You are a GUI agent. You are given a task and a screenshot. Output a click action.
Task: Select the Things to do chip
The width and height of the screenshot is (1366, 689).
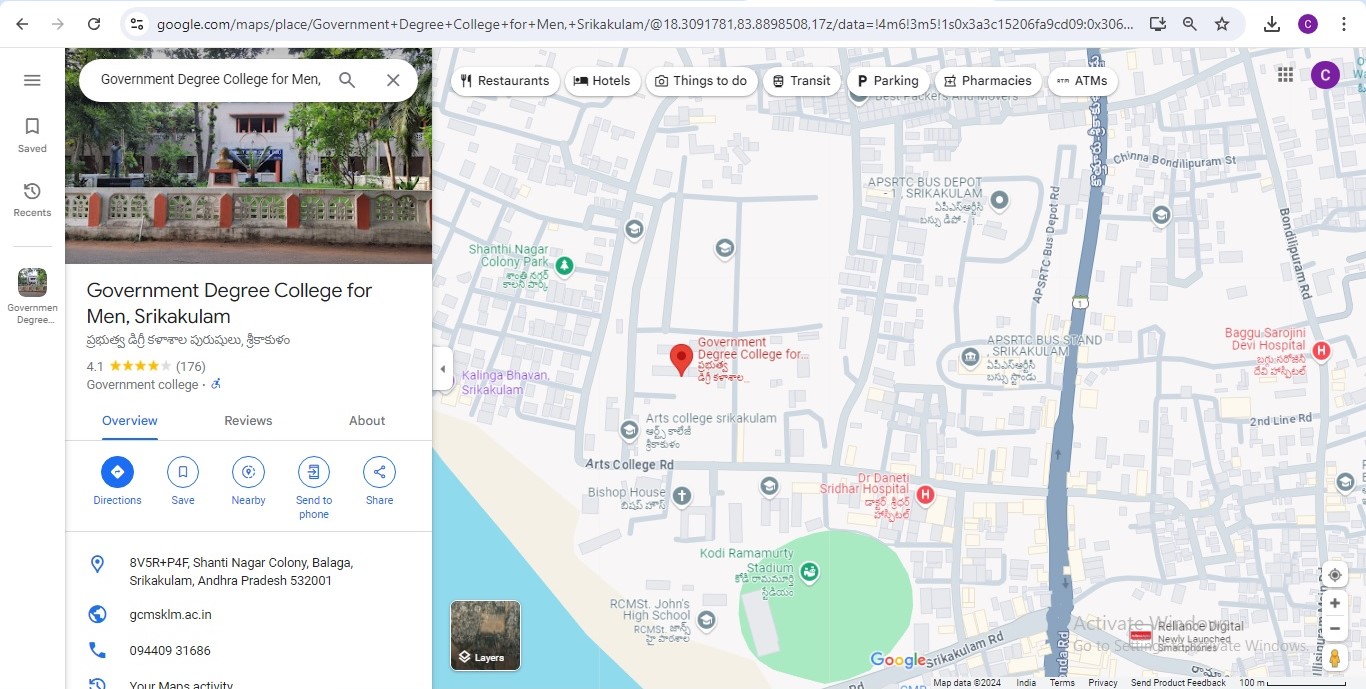(x=701, y=81)
